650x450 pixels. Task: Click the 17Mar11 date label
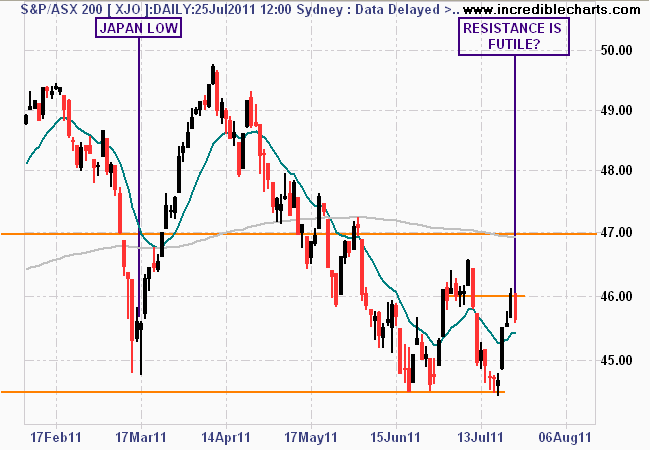pyautogui.click(x=141, y=437)
